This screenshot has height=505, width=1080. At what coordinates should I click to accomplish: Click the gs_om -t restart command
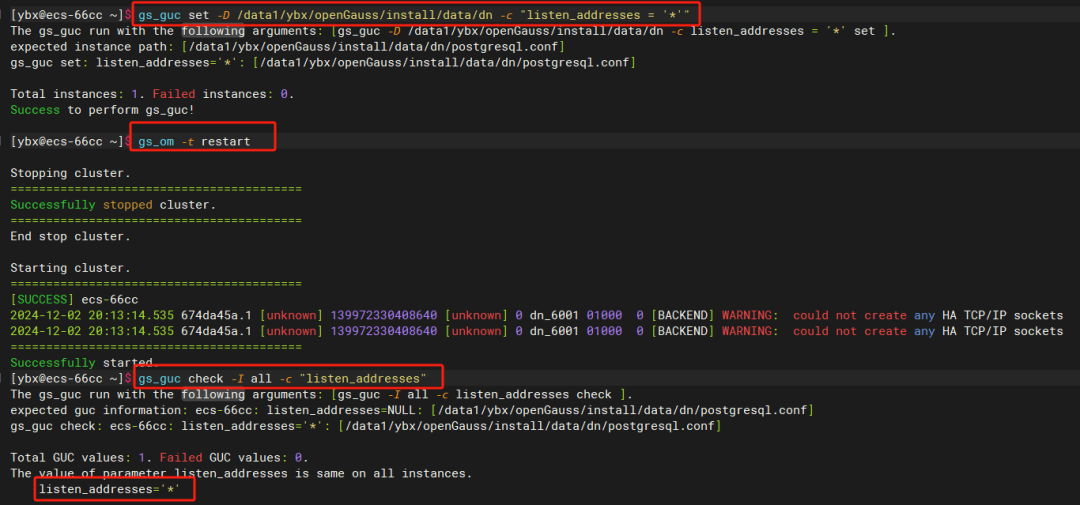pyautogui.click(x=194, y=141)
